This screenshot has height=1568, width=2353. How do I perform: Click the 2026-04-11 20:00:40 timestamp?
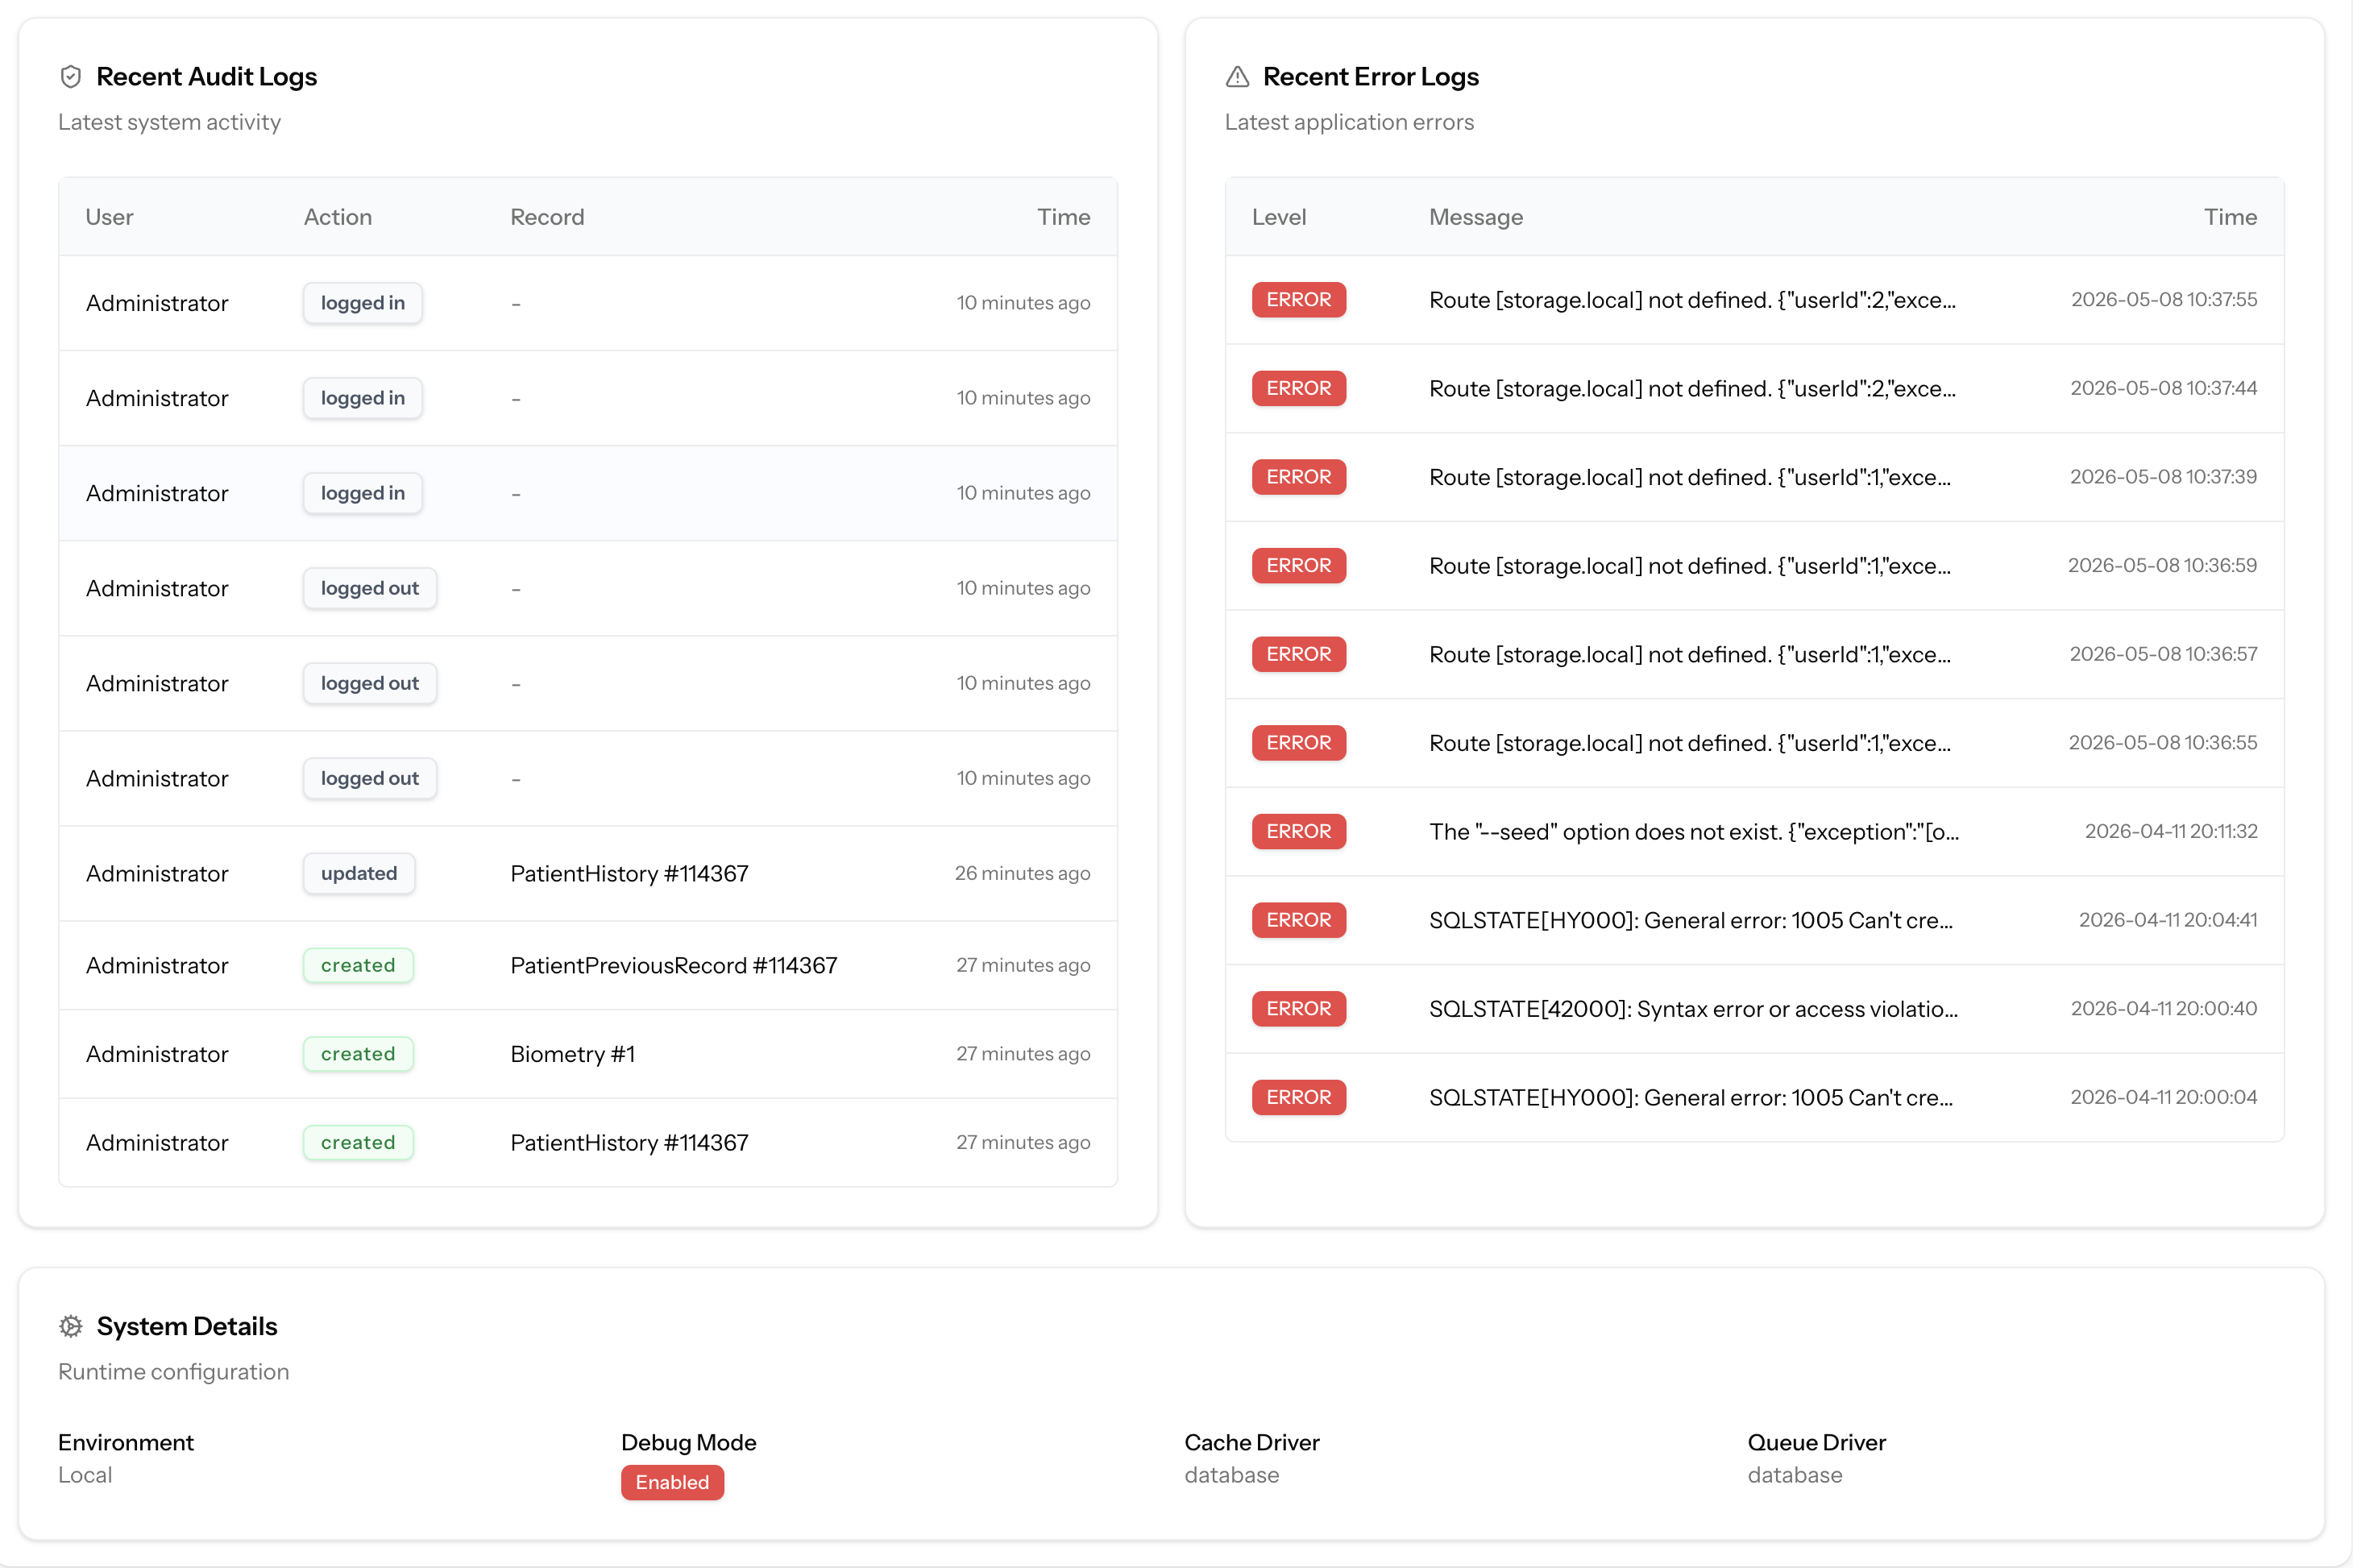(2163, 1009)
